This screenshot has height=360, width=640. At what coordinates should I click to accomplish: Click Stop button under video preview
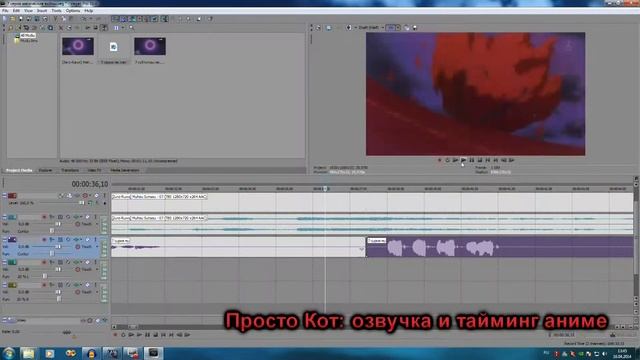click(x=480, y=160)
